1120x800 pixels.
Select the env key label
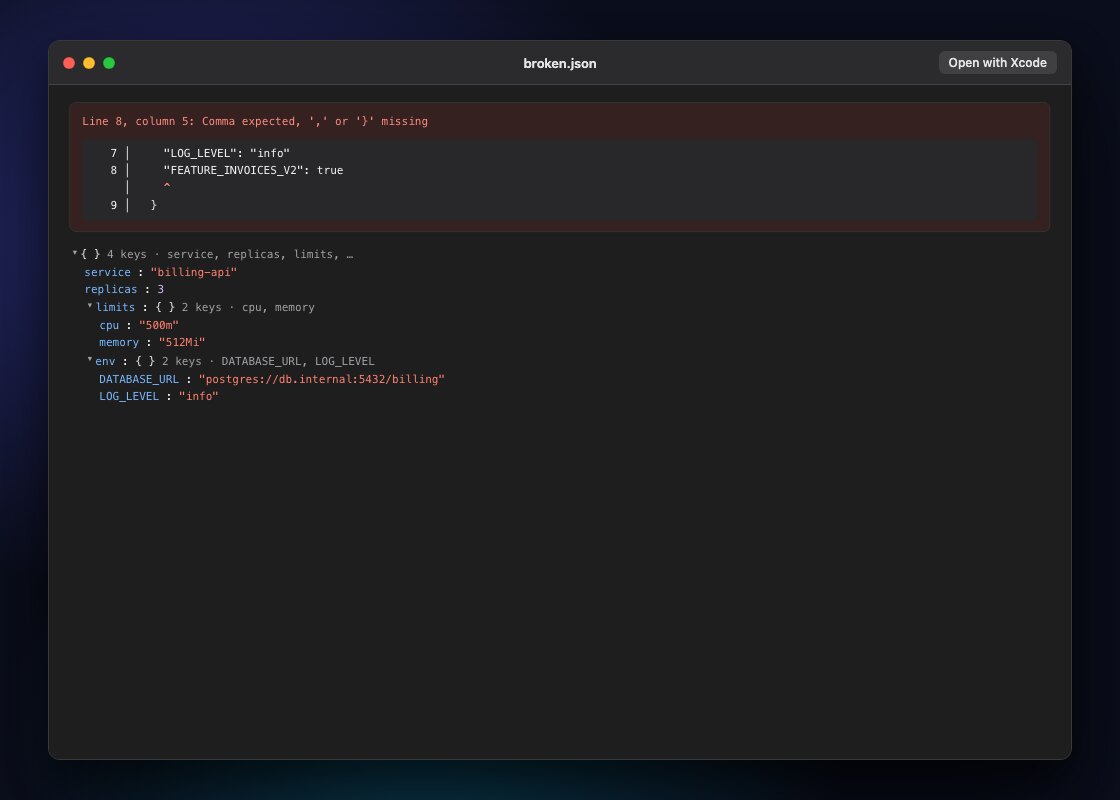pos(105,361)
